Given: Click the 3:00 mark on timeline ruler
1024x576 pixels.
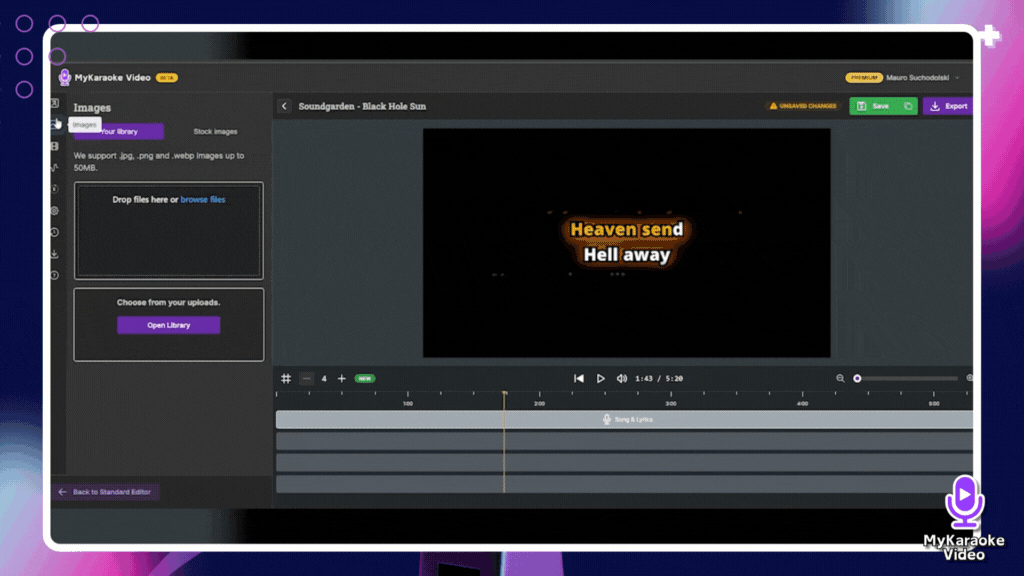Looking at the screenshot, I should point(671,403).
